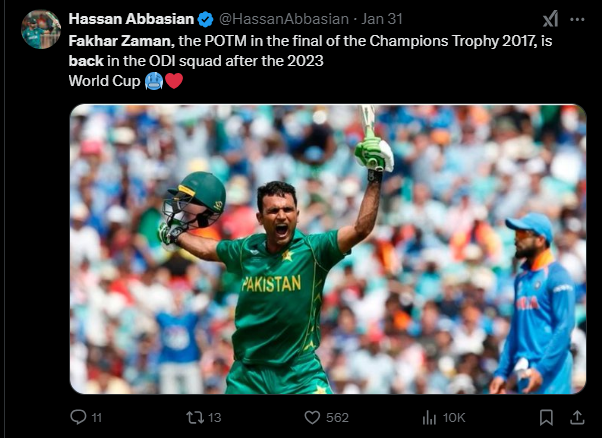Screen dimensions: 602x438
Task: Open the reply comment icon
Action: 78,417
